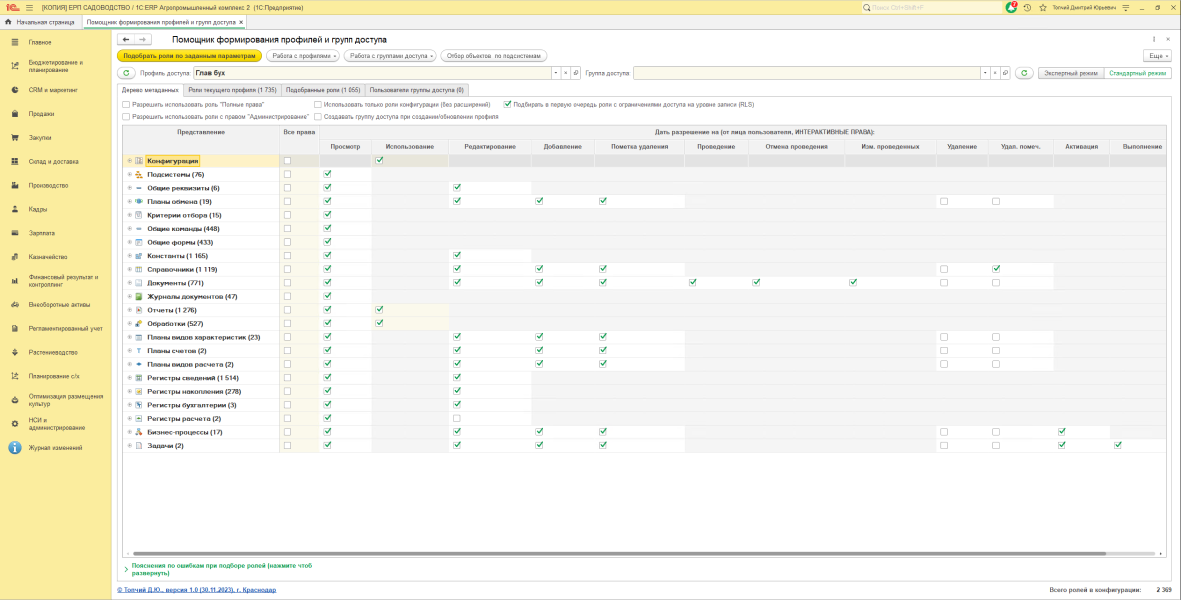Click 'Подобрать роли по заданным параметрам' button
Viewport: 1181px width, 600px height.
(x=189, y=56)
